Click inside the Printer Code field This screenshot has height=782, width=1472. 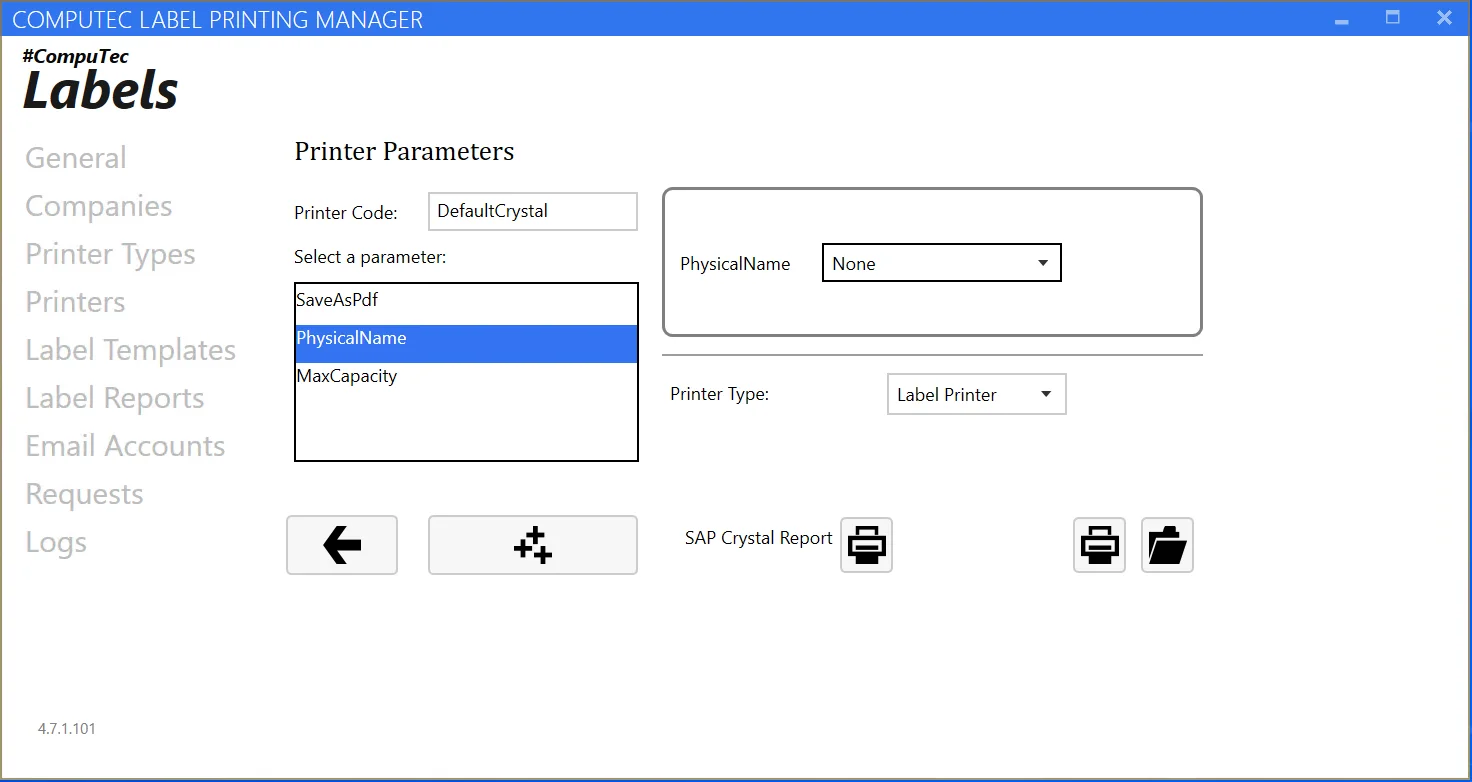(x=532, y=211)
